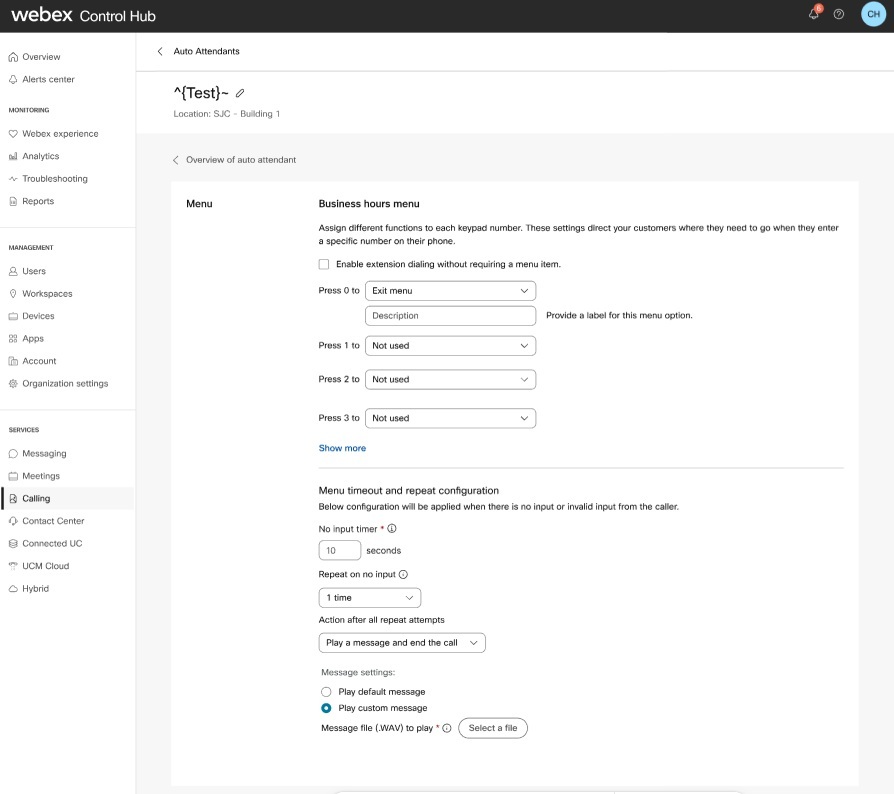Click the Alerts center bell icon in sidebar
Viewport: 894px width, 794px height.
[x=13, y=79]
